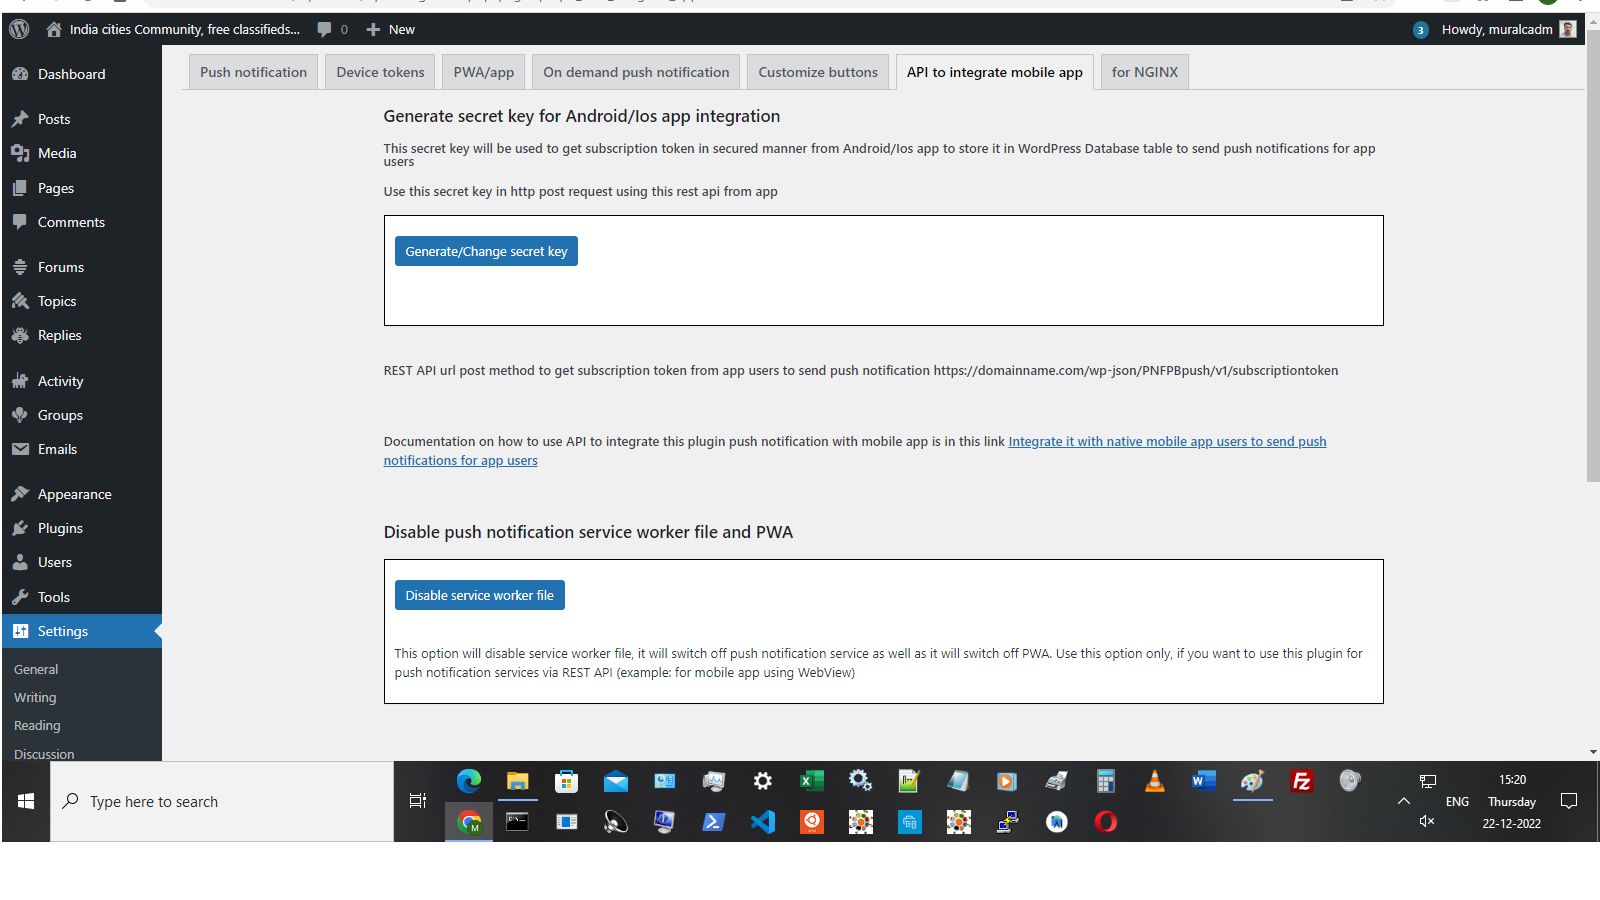Click the Windows search box
The image size is (1600, 900).
point(222,801)
